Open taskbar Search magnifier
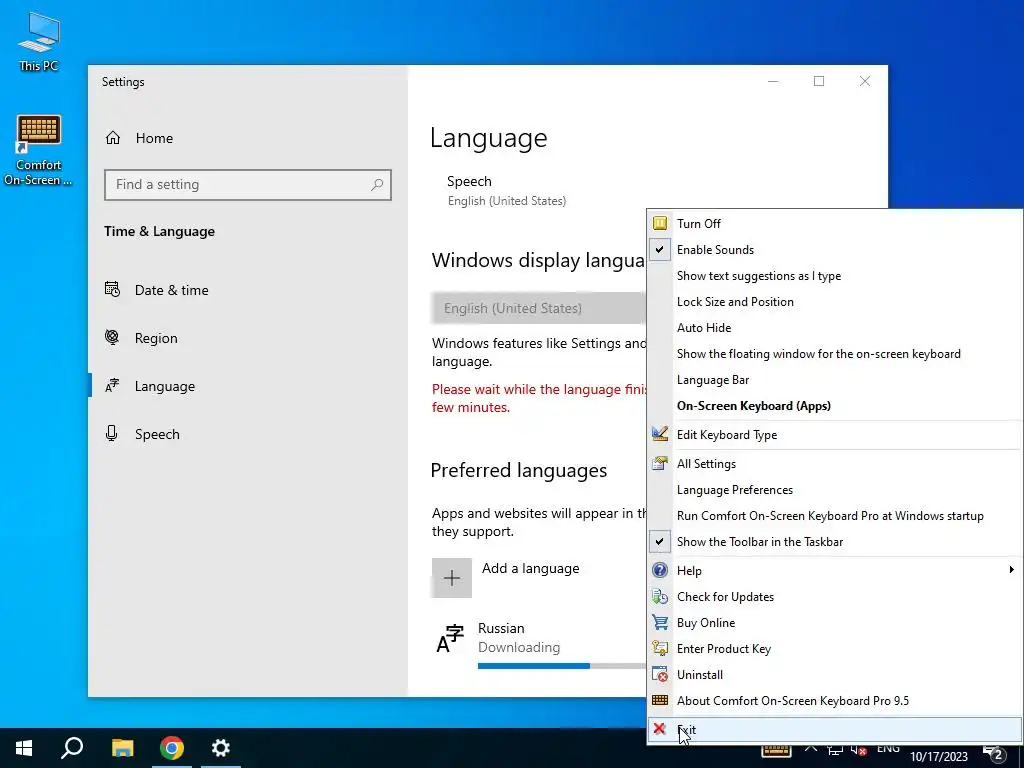Viewport: 1024px width, 768px height. (x=72, y=748)
